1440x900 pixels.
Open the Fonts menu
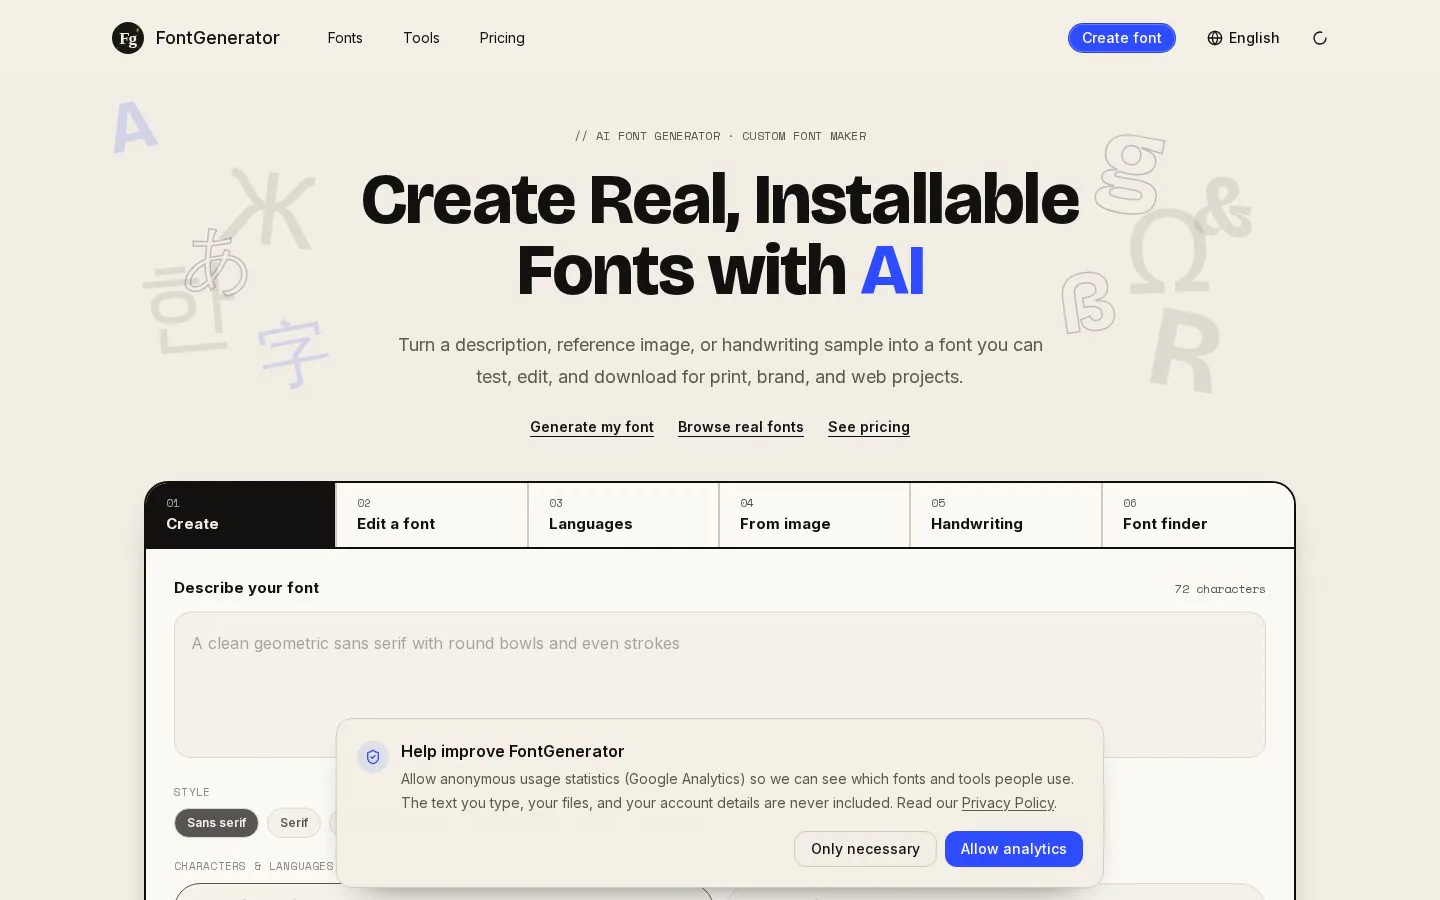pos(345,38)
